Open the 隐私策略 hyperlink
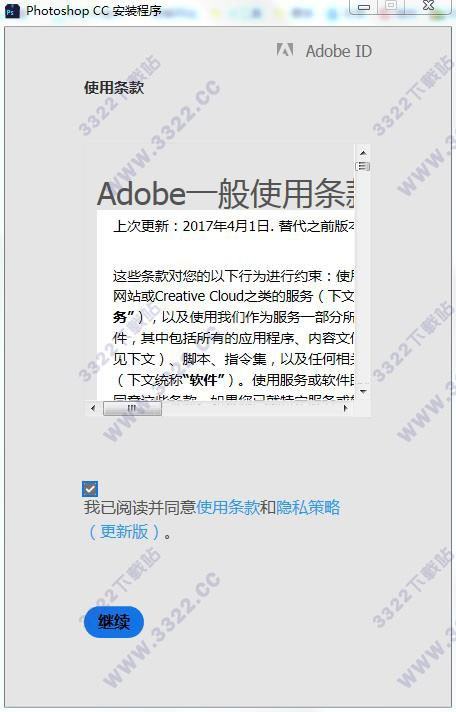This screenshot has height=712, width=456. (x=308, y=507)
